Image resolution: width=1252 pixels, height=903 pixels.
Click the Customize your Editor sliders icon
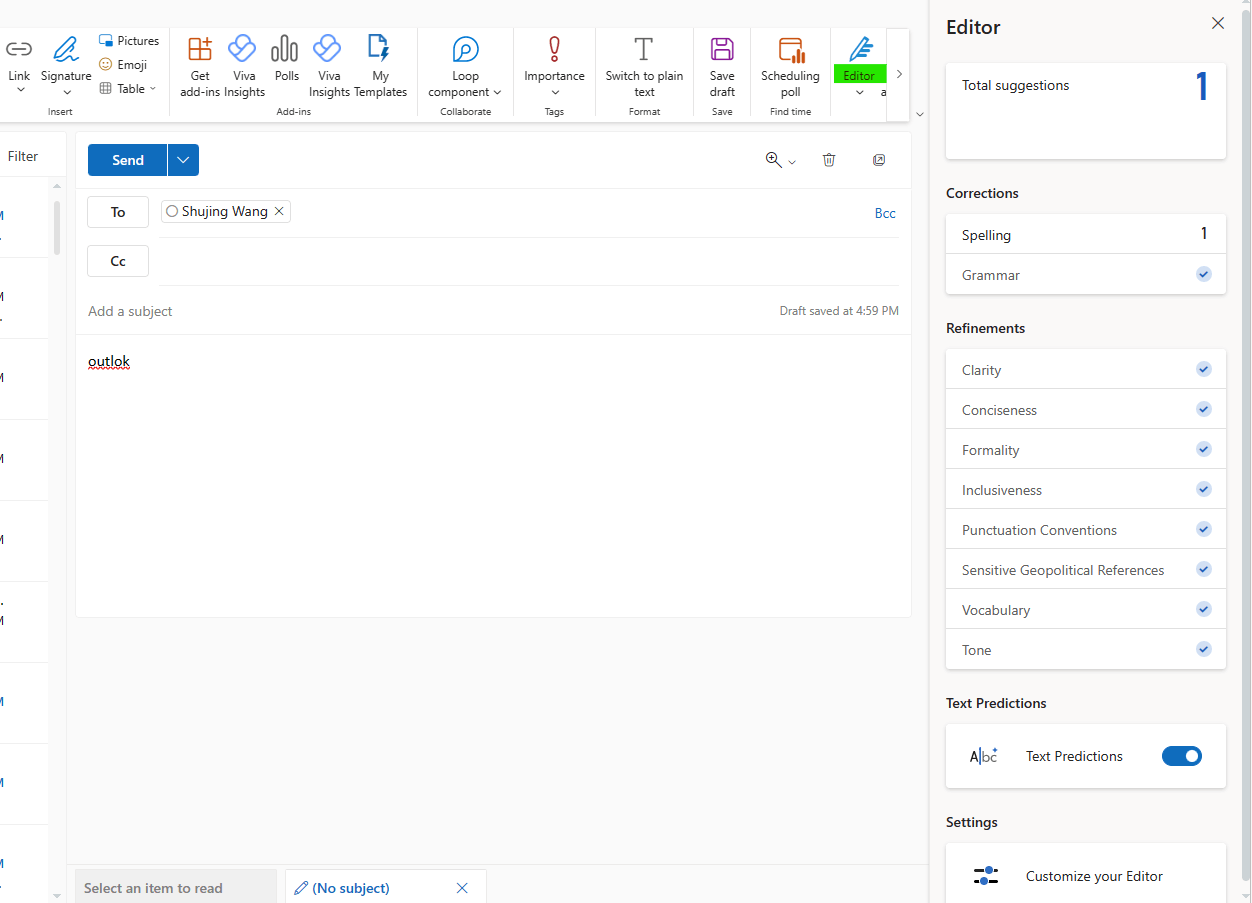click(x=986, y=876)
